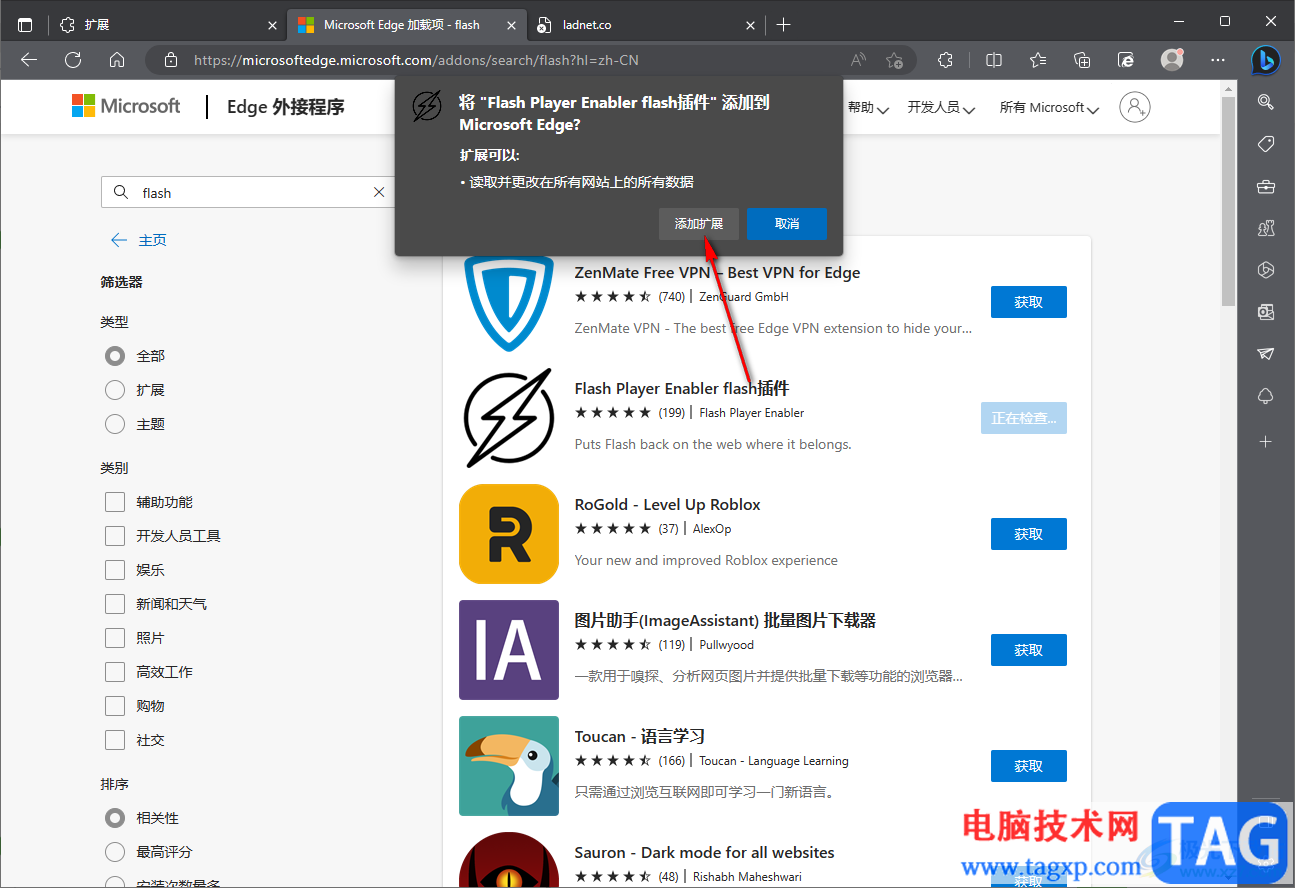Expand the 所有 Microsoft dropdown
Viewport: 1295px width, 888px height.
point(1049,108)
